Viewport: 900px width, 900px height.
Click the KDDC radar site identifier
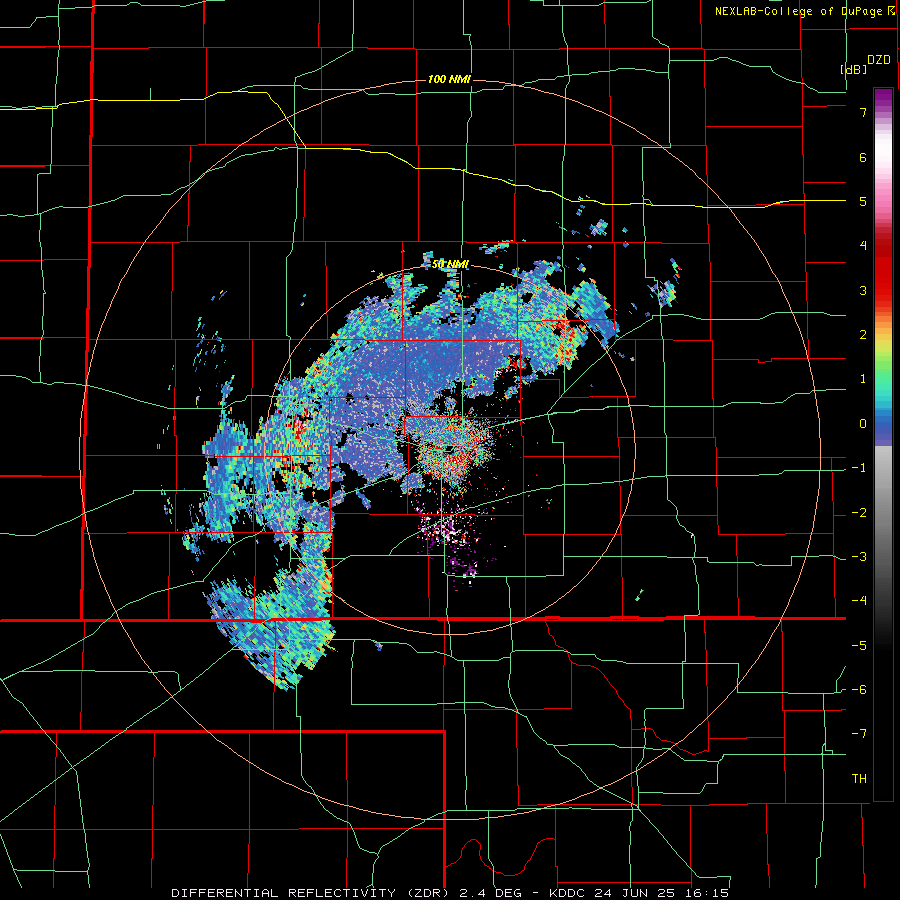[568, 893]
